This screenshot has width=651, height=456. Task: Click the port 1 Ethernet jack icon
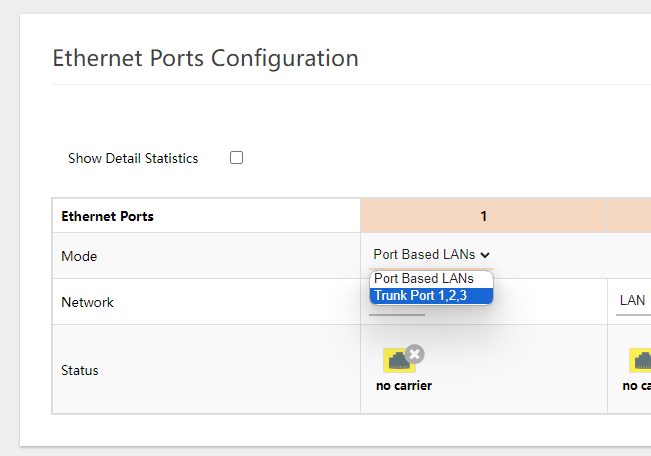[399, 361]
